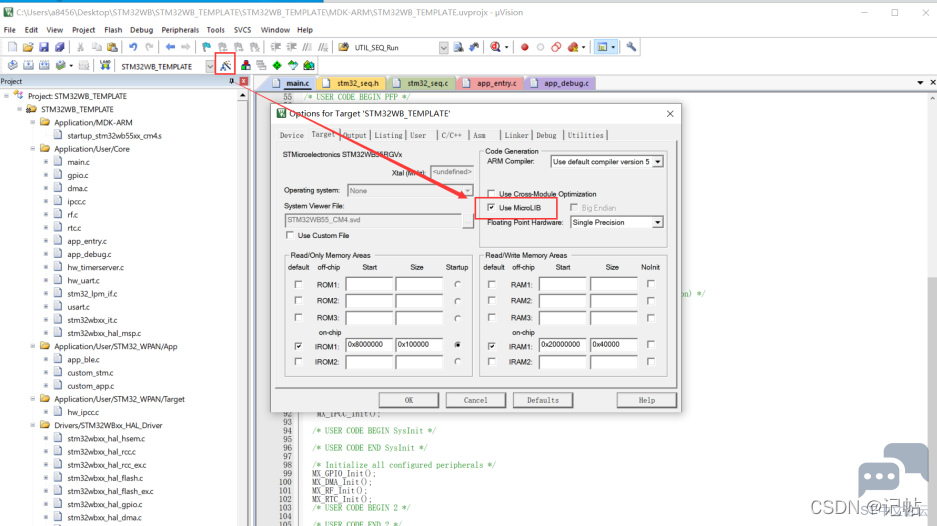Screen dimensions: 937x526
Task: Uncheck the Use MicroLIB checkbox
Action: [491, 207]
